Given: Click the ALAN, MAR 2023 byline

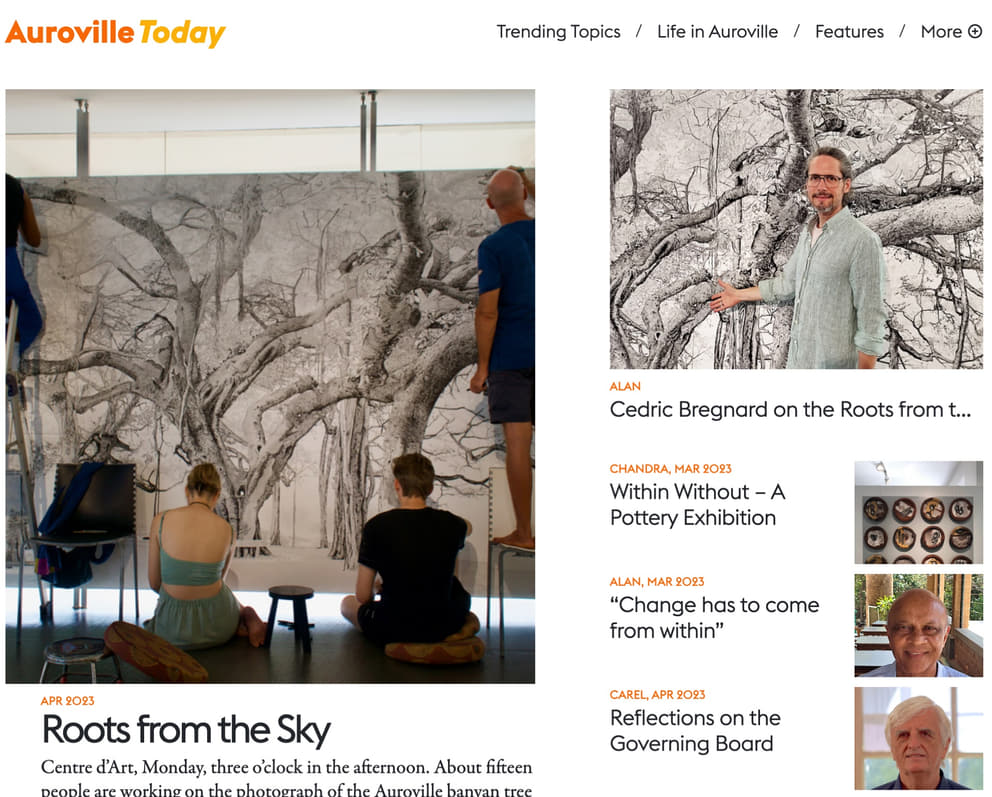Looking at the screenshot, I should pos(657,582).
